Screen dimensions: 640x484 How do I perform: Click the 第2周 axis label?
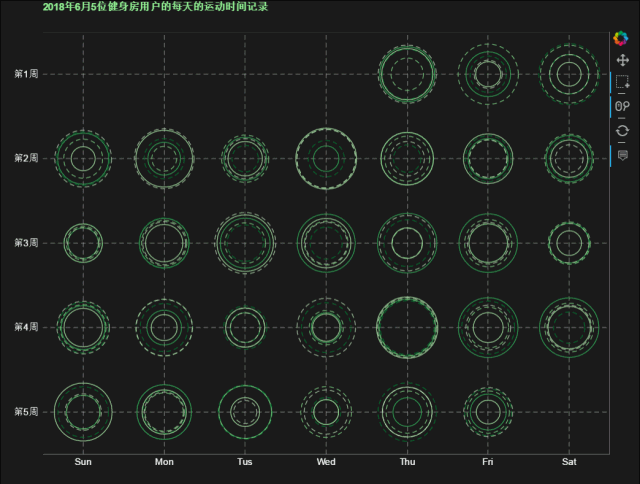point(26,158)
